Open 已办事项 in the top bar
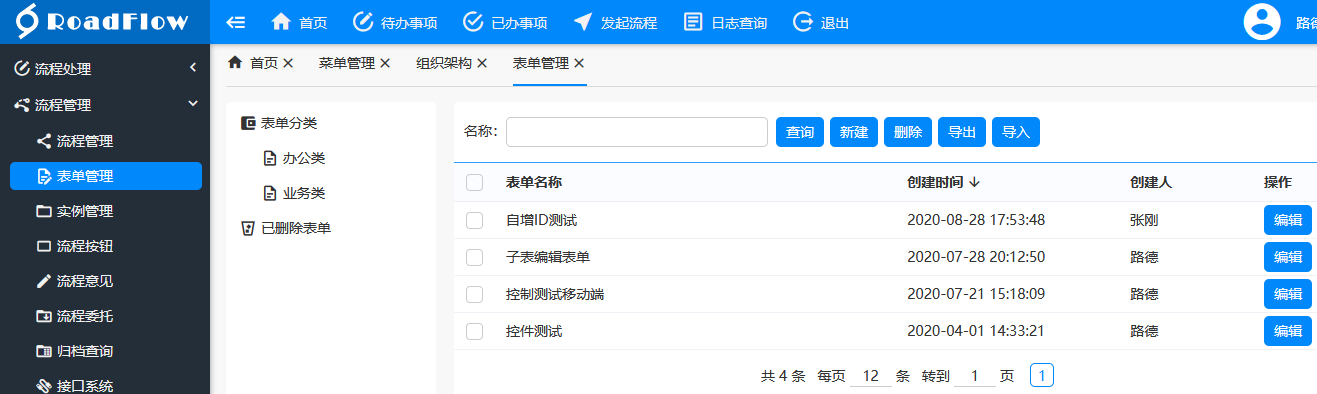 505,22
